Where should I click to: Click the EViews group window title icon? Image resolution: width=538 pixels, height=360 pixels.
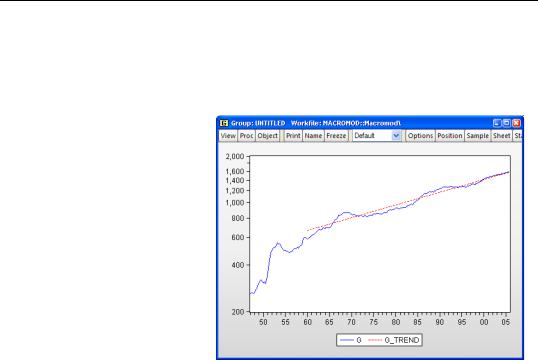[224, 123]
